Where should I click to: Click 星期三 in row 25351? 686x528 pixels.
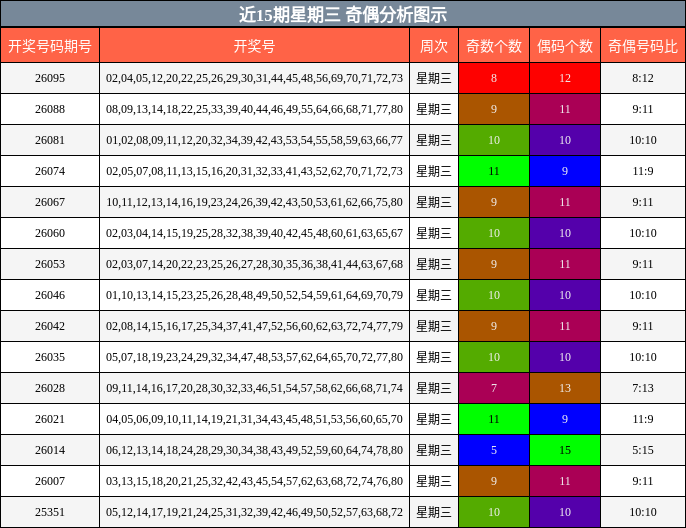tap(434, 512)
